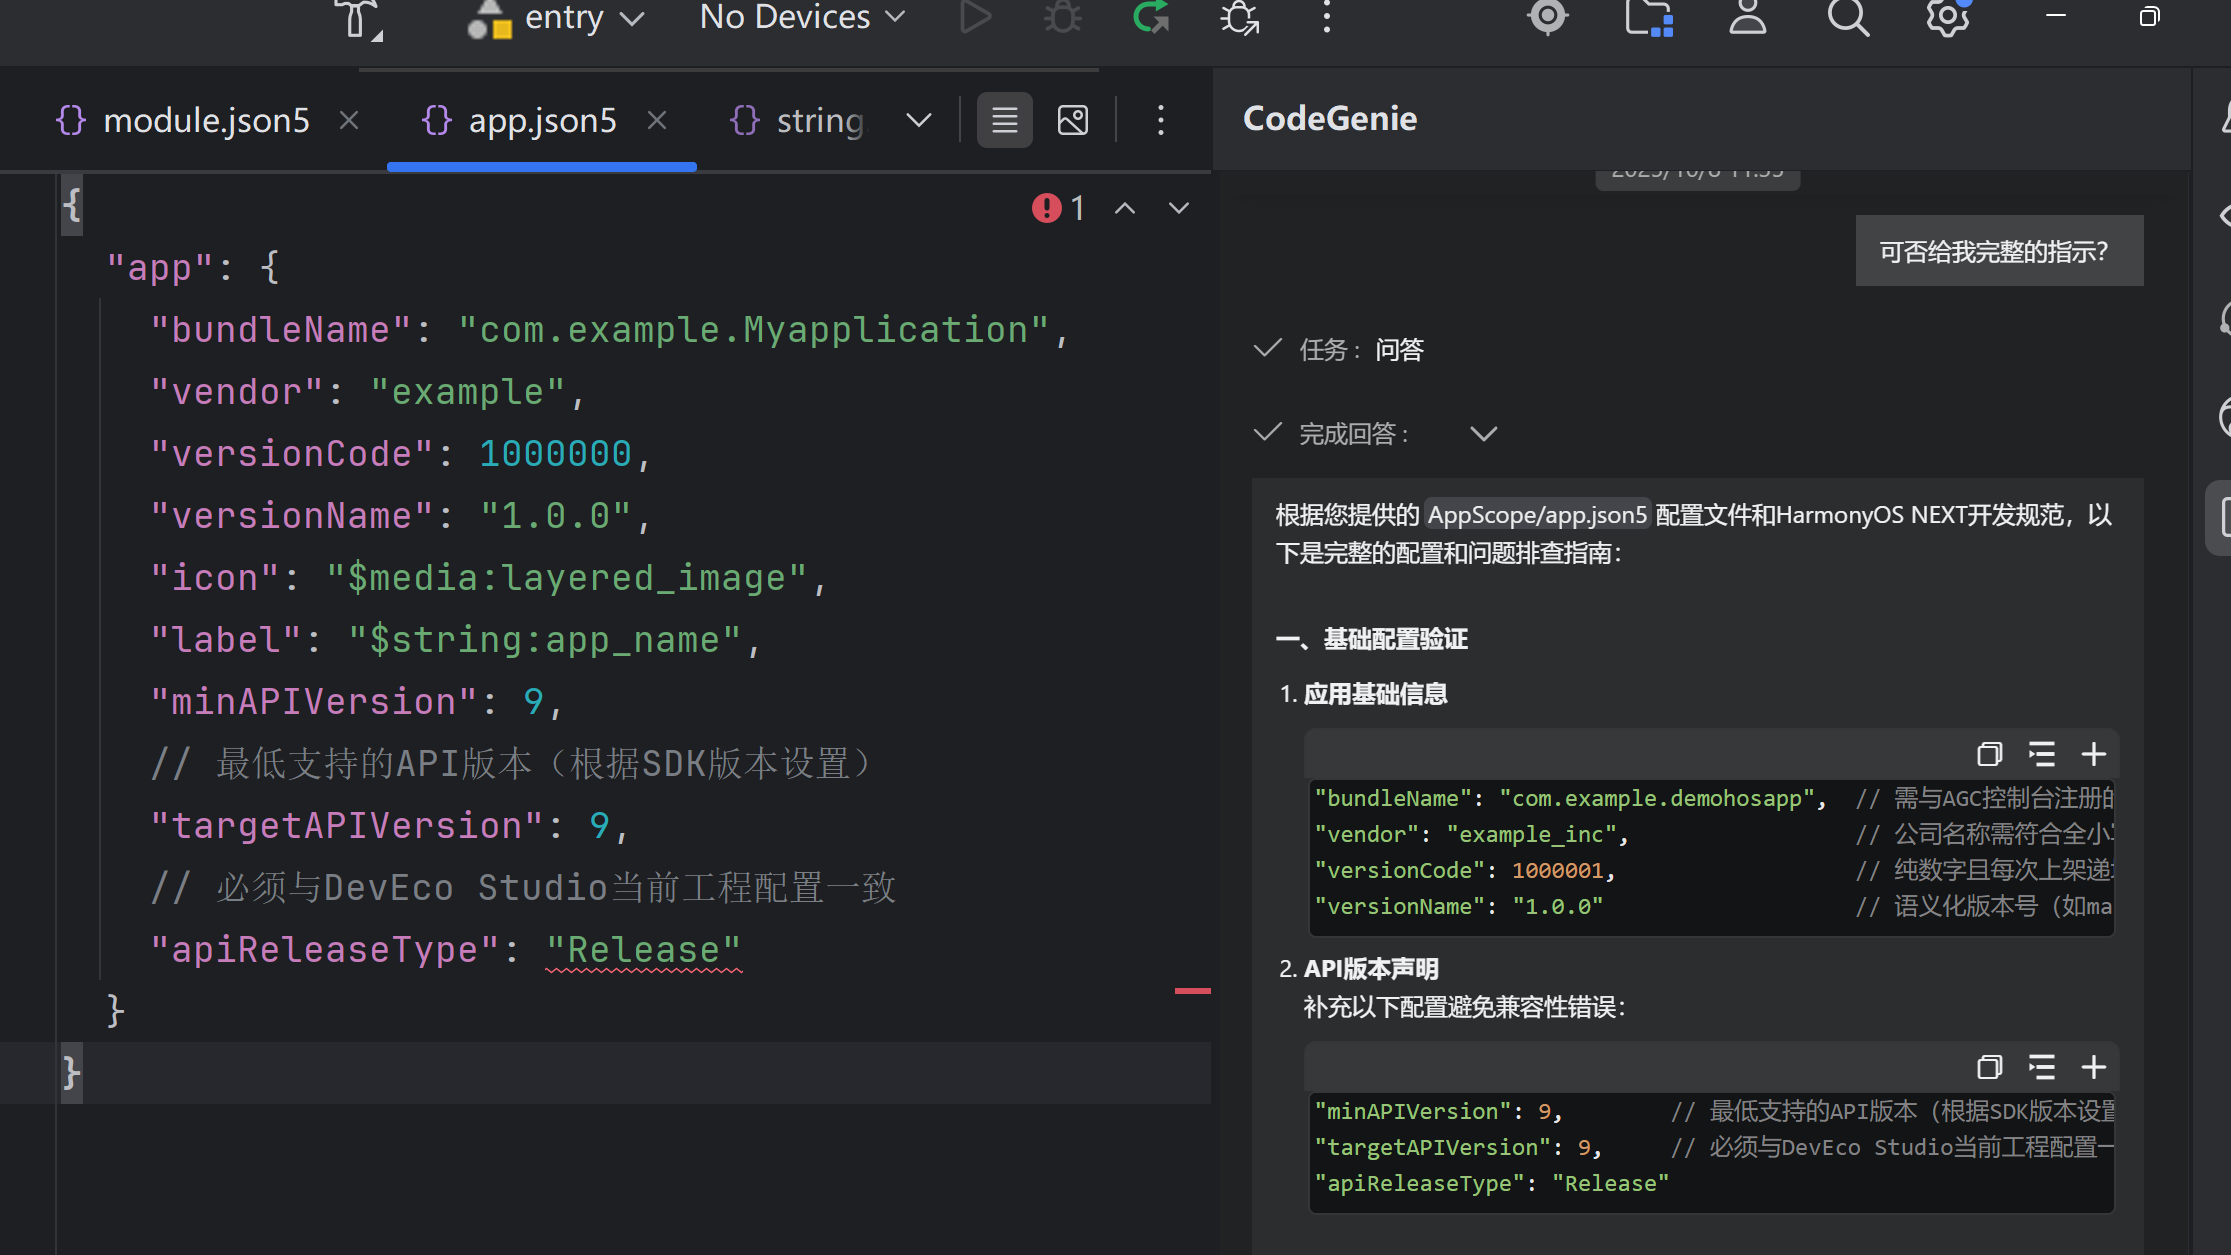Click the Debug bug icon

coord(1062,17)
